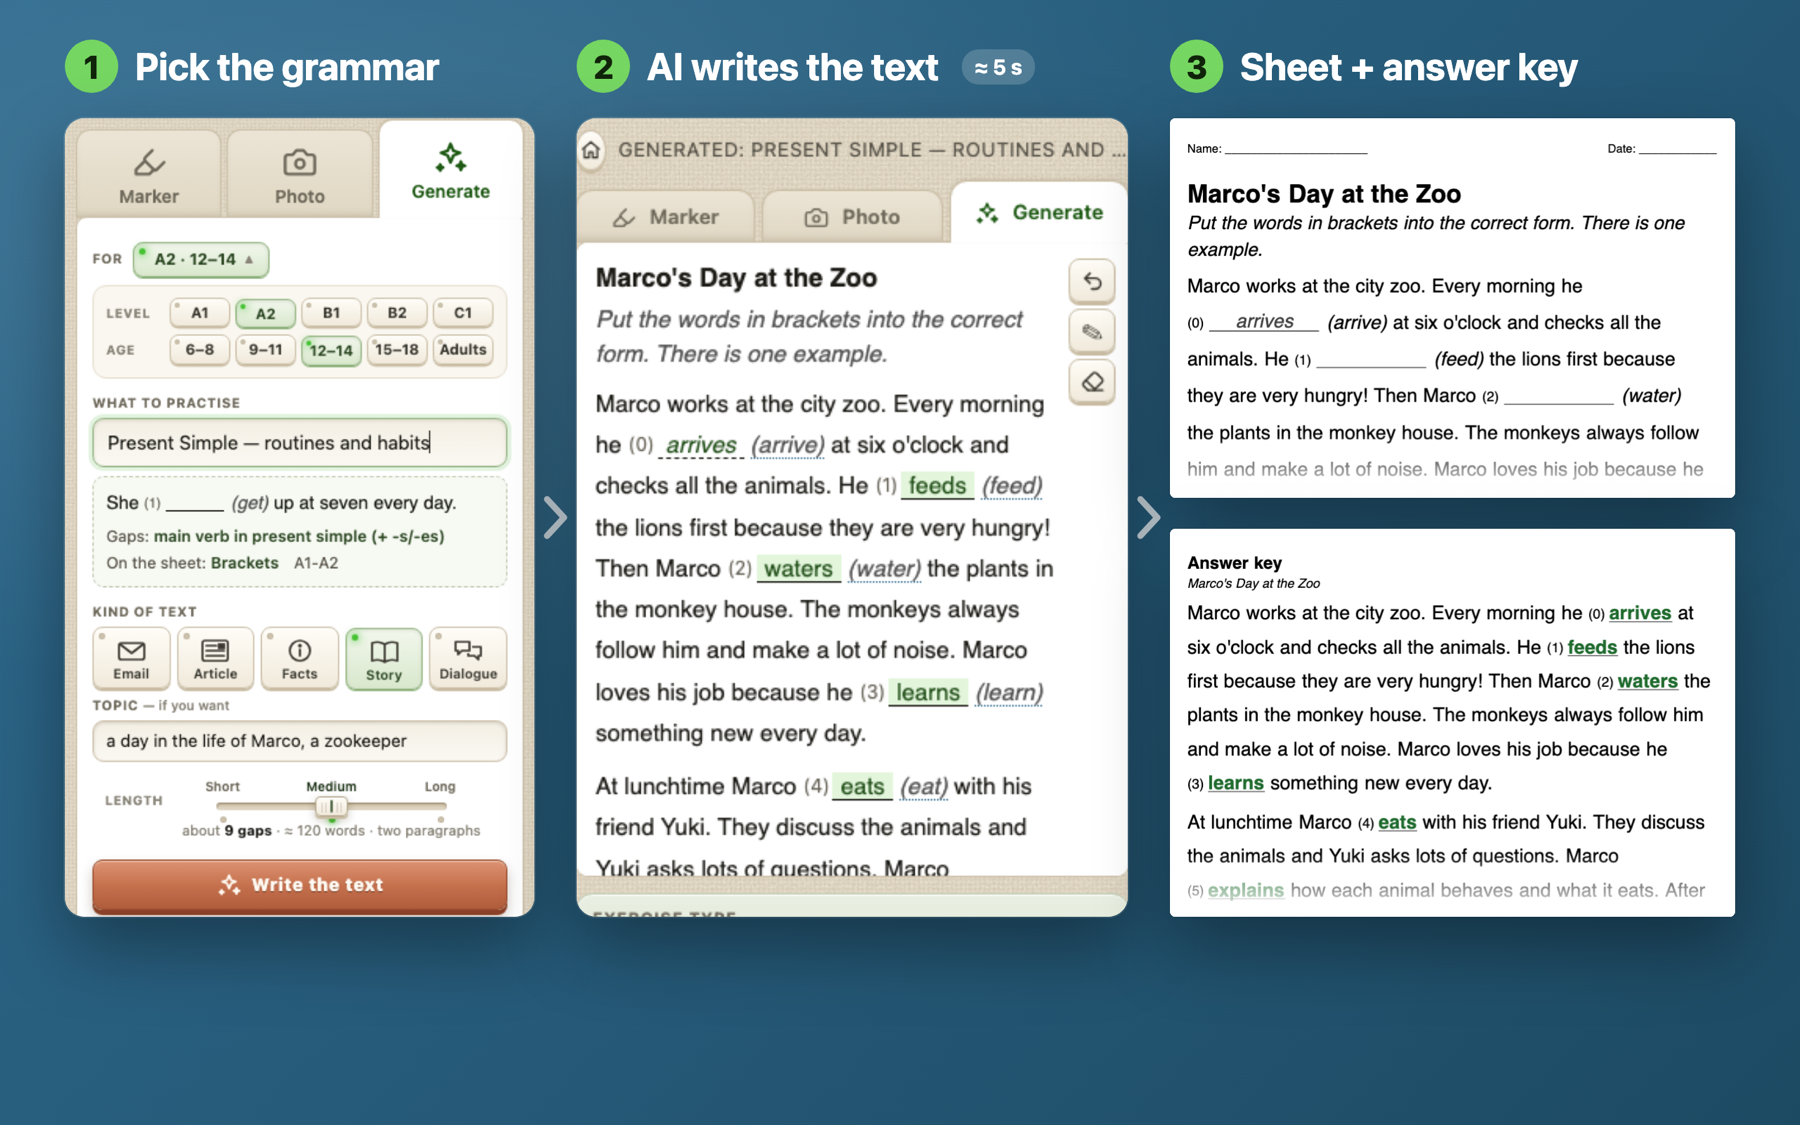
Task: Select level A1
Action: (x=200, y=313)
